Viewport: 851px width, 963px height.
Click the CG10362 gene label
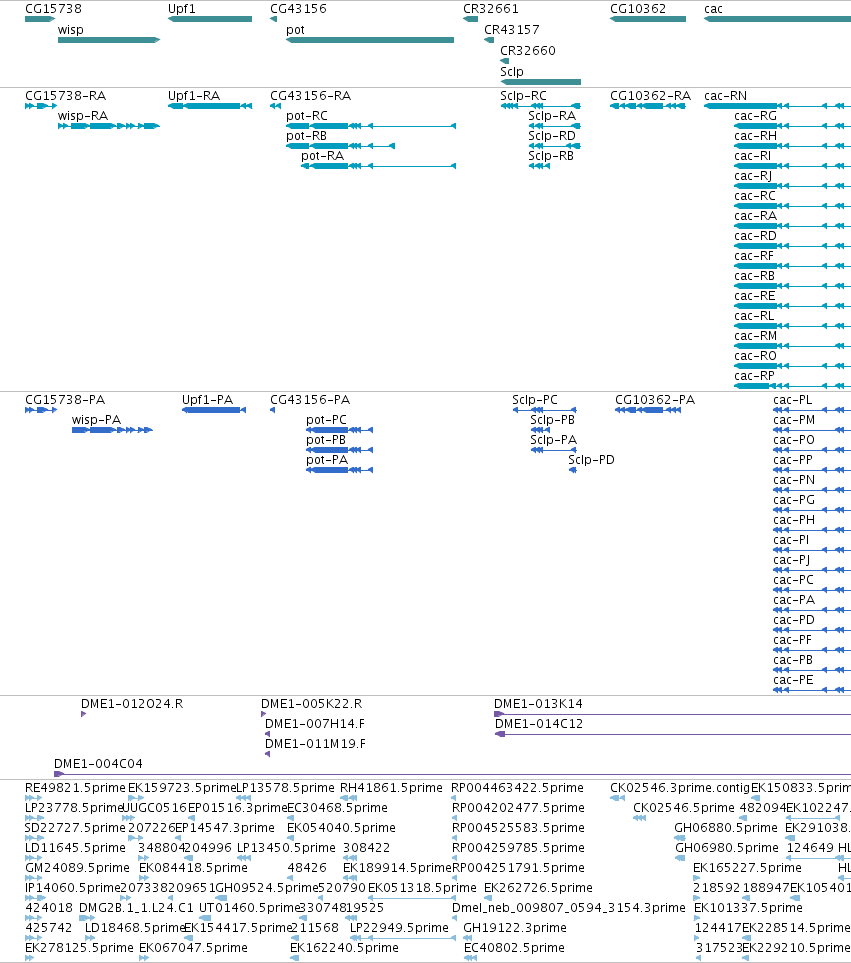point(638,9)
